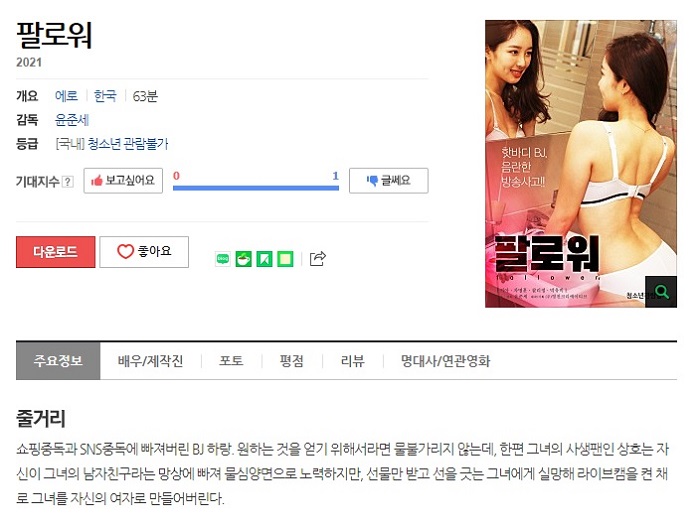Image resolution: width=700 pixels, height=527 pixels.
Task: Click the green bookmark share icon
Action: [264, 259]
